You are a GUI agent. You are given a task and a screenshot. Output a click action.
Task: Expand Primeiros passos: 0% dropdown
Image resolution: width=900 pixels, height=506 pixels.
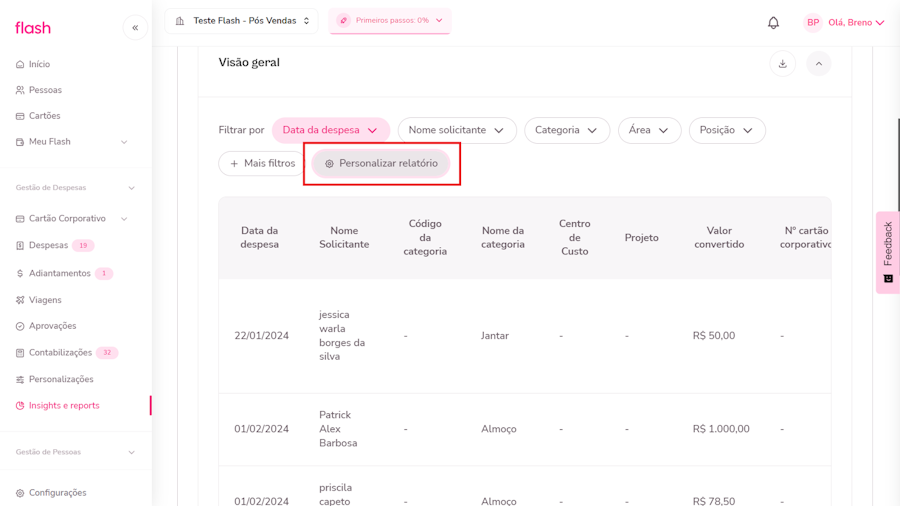(390, 21)
